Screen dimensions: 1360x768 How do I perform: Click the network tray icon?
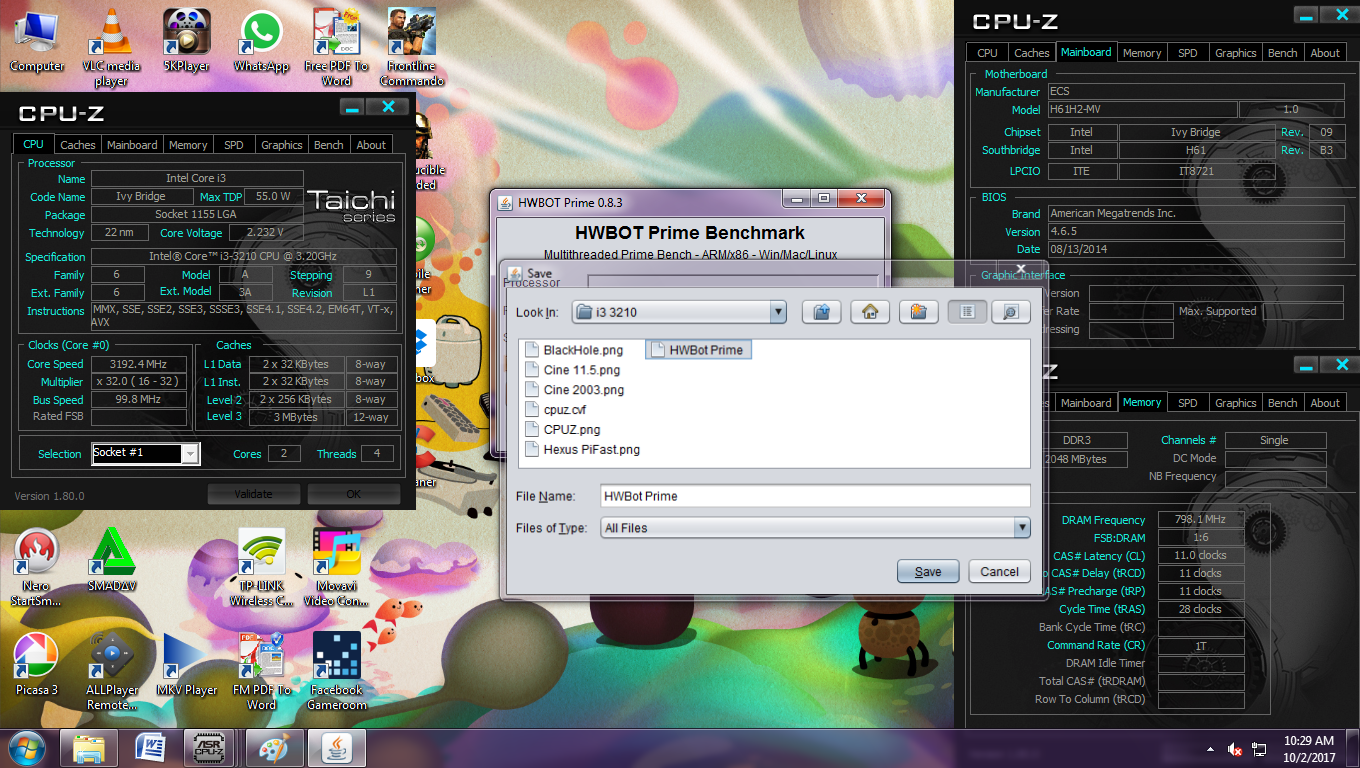1260,748
